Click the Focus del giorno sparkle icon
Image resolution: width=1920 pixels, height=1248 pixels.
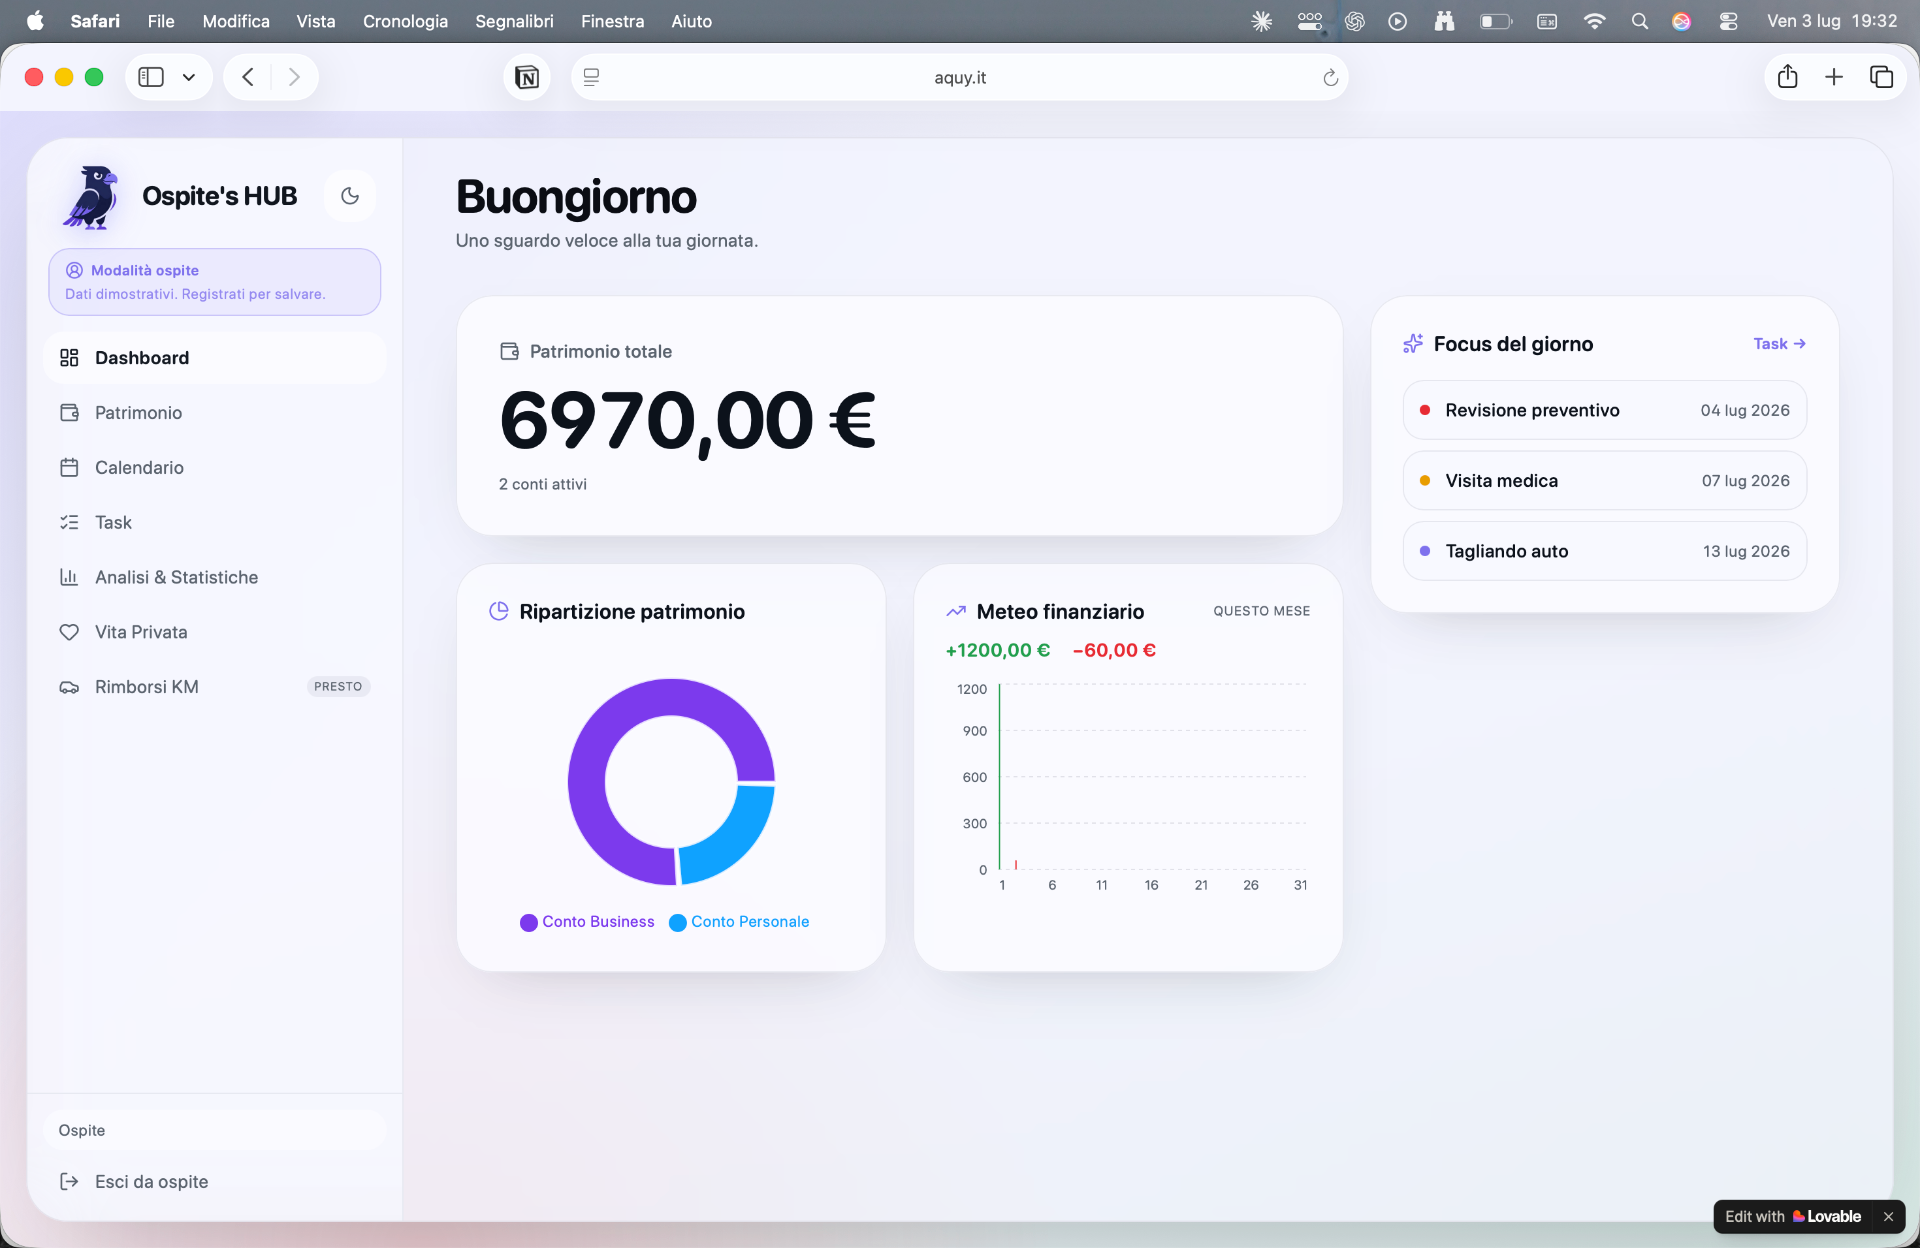(1413, 344)
